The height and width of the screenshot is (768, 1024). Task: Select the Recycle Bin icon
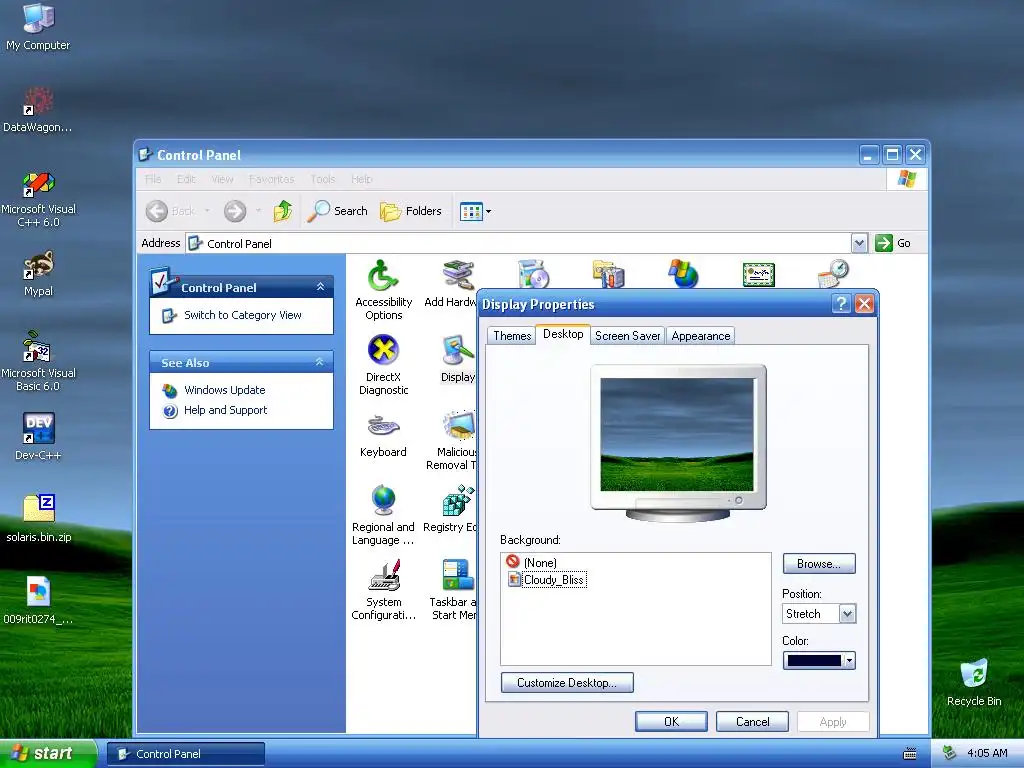[x=974, y=682]
